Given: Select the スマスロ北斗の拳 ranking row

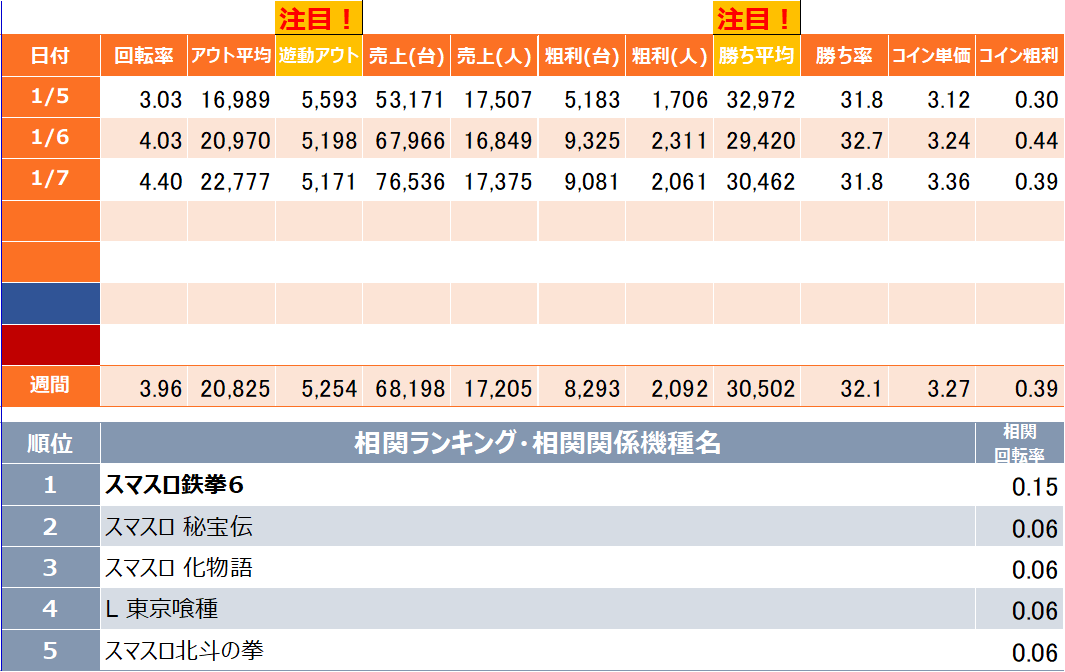Looking at the screenshot, I should click(184, 651).
